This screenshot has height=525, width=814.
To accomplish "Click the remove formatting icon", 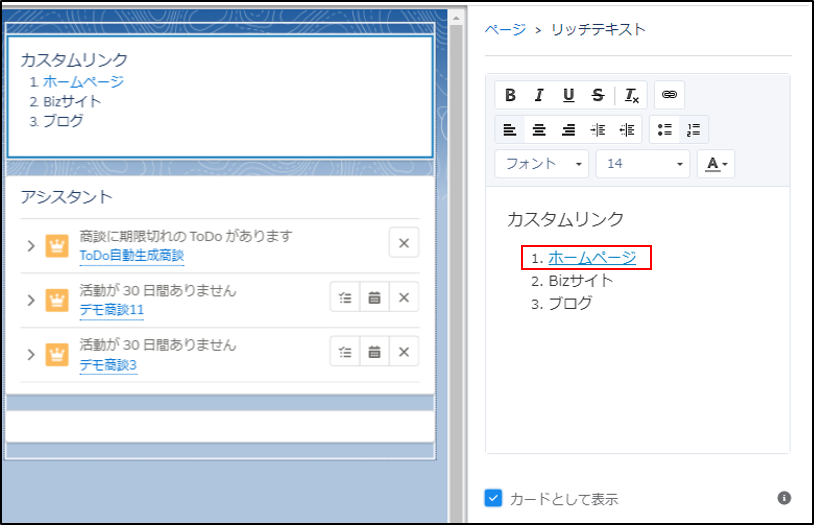I will (x=631, y=95).
